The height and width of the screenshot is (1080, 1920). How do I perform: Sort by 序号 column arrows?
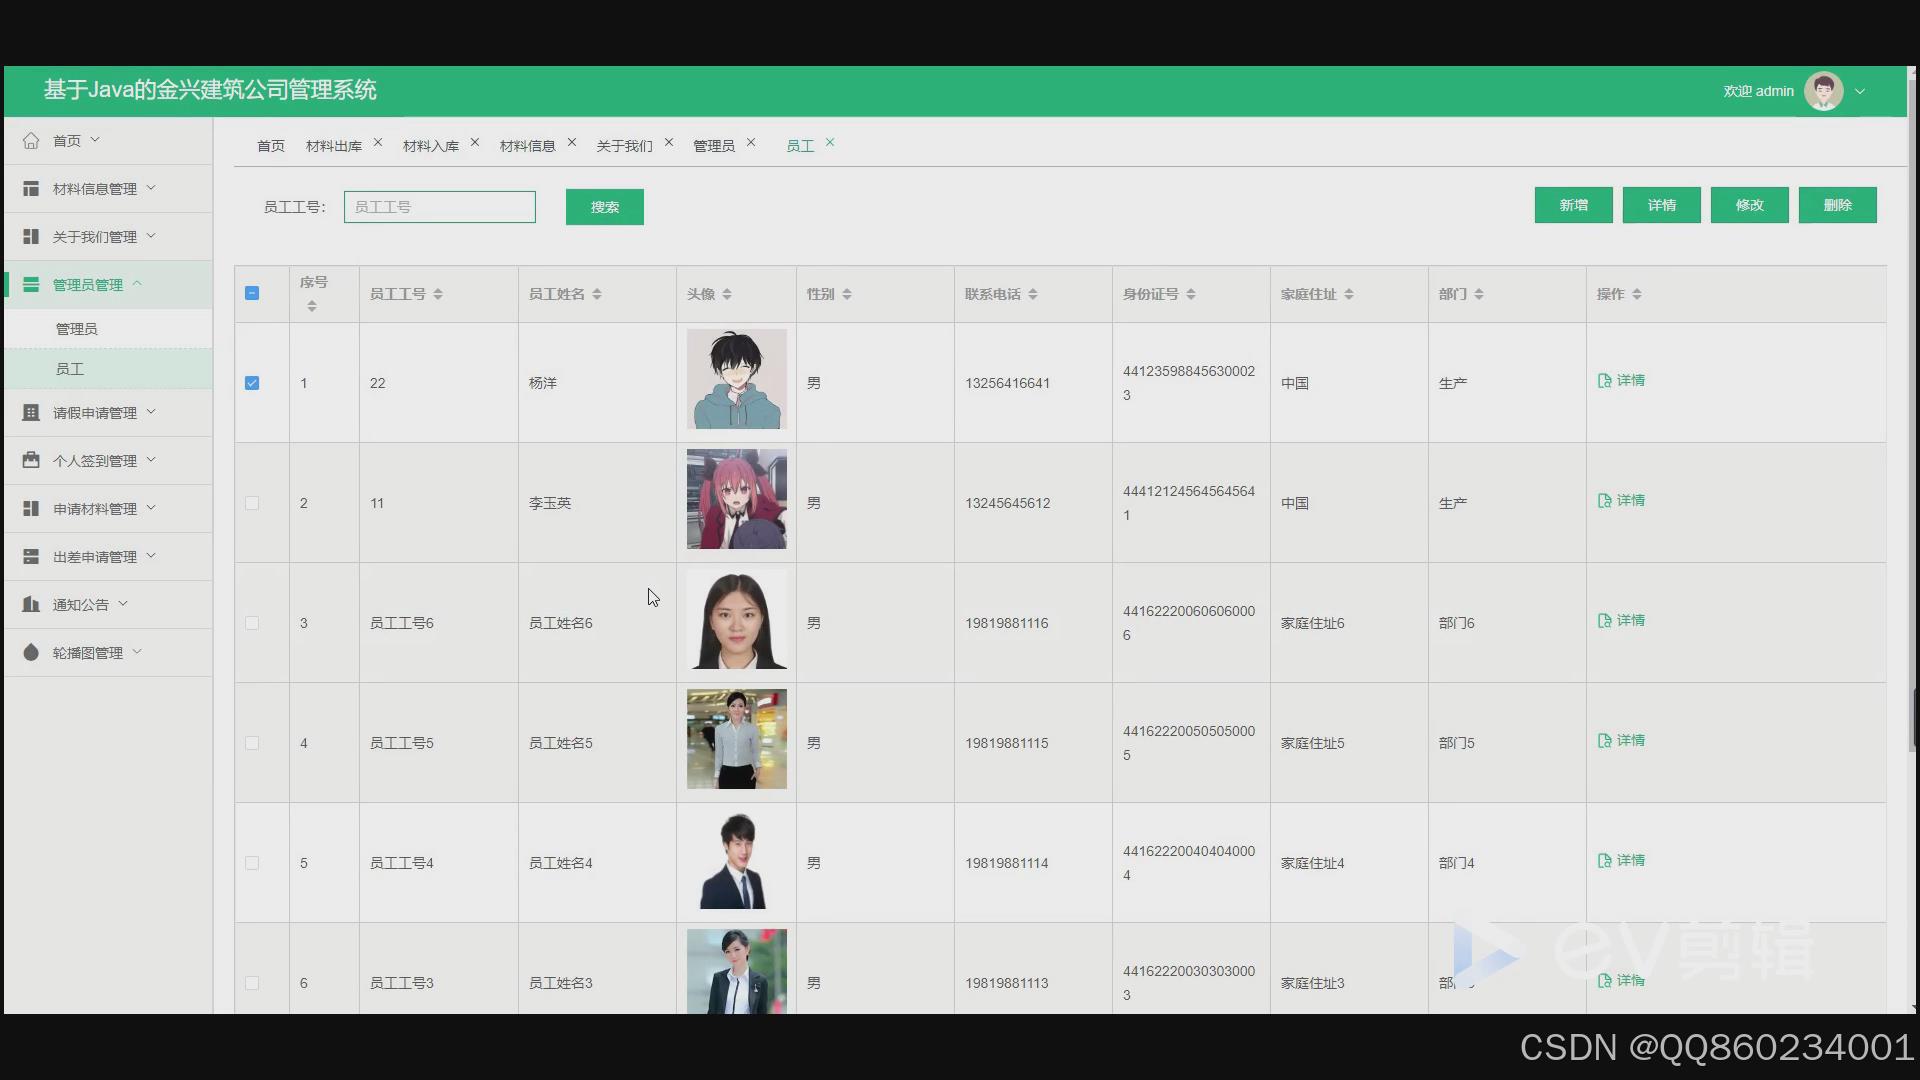[312, 306]
